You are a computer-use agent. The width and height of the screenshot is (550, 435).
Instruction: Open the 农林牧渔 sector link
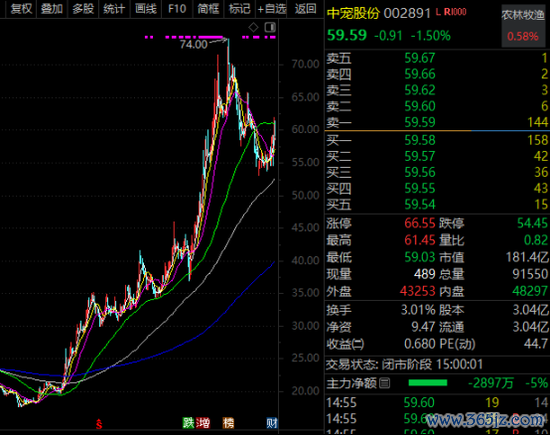[x=523, y=15]
